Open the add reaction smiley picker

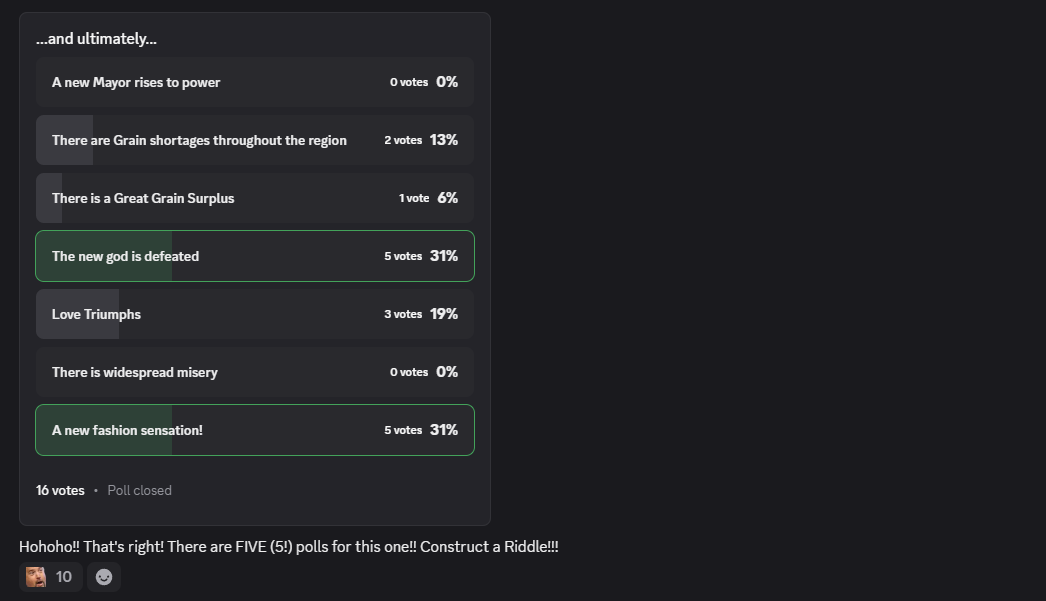click(x=104, y=577)
